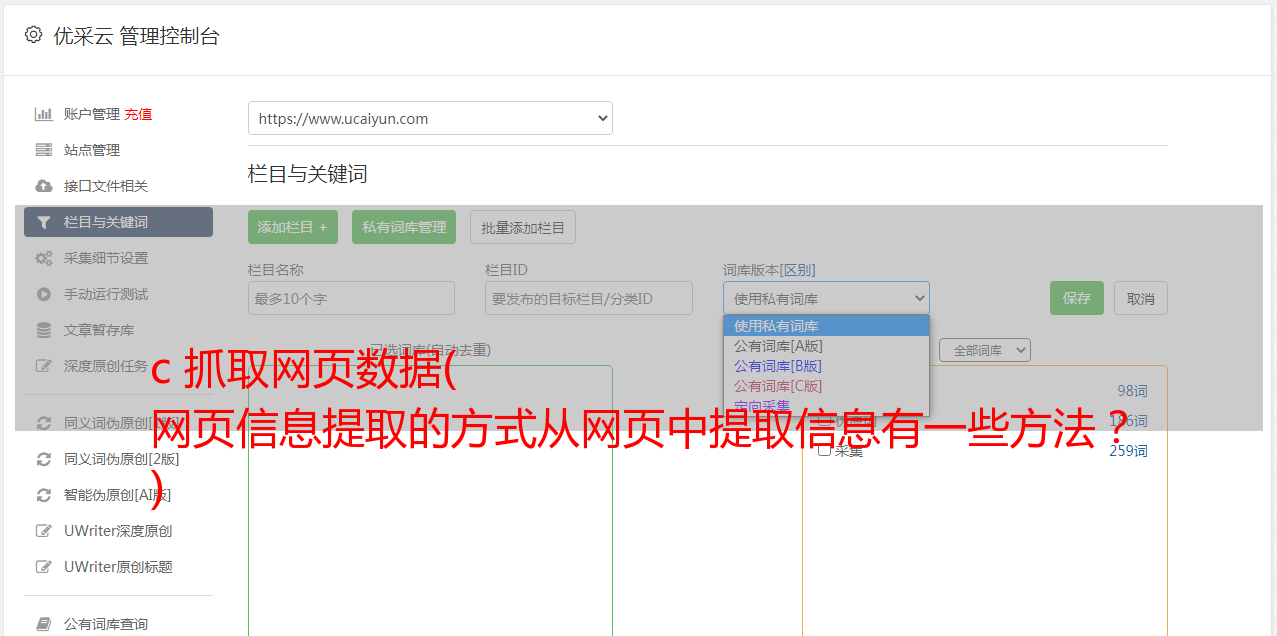
Task: Open the https://www.ucaiyun.com site dropdown
Action: point(430,118)
